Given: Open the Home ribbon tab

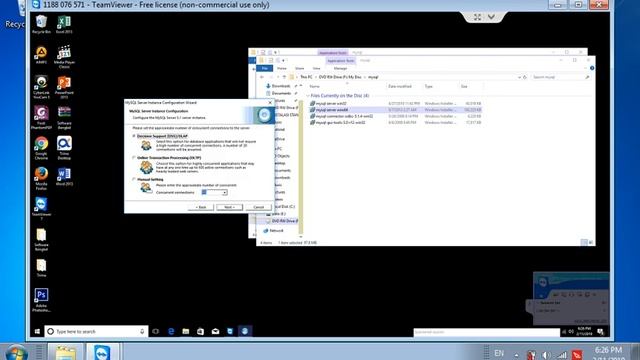Looking at the screenshot, I should (x=282, y=68).
